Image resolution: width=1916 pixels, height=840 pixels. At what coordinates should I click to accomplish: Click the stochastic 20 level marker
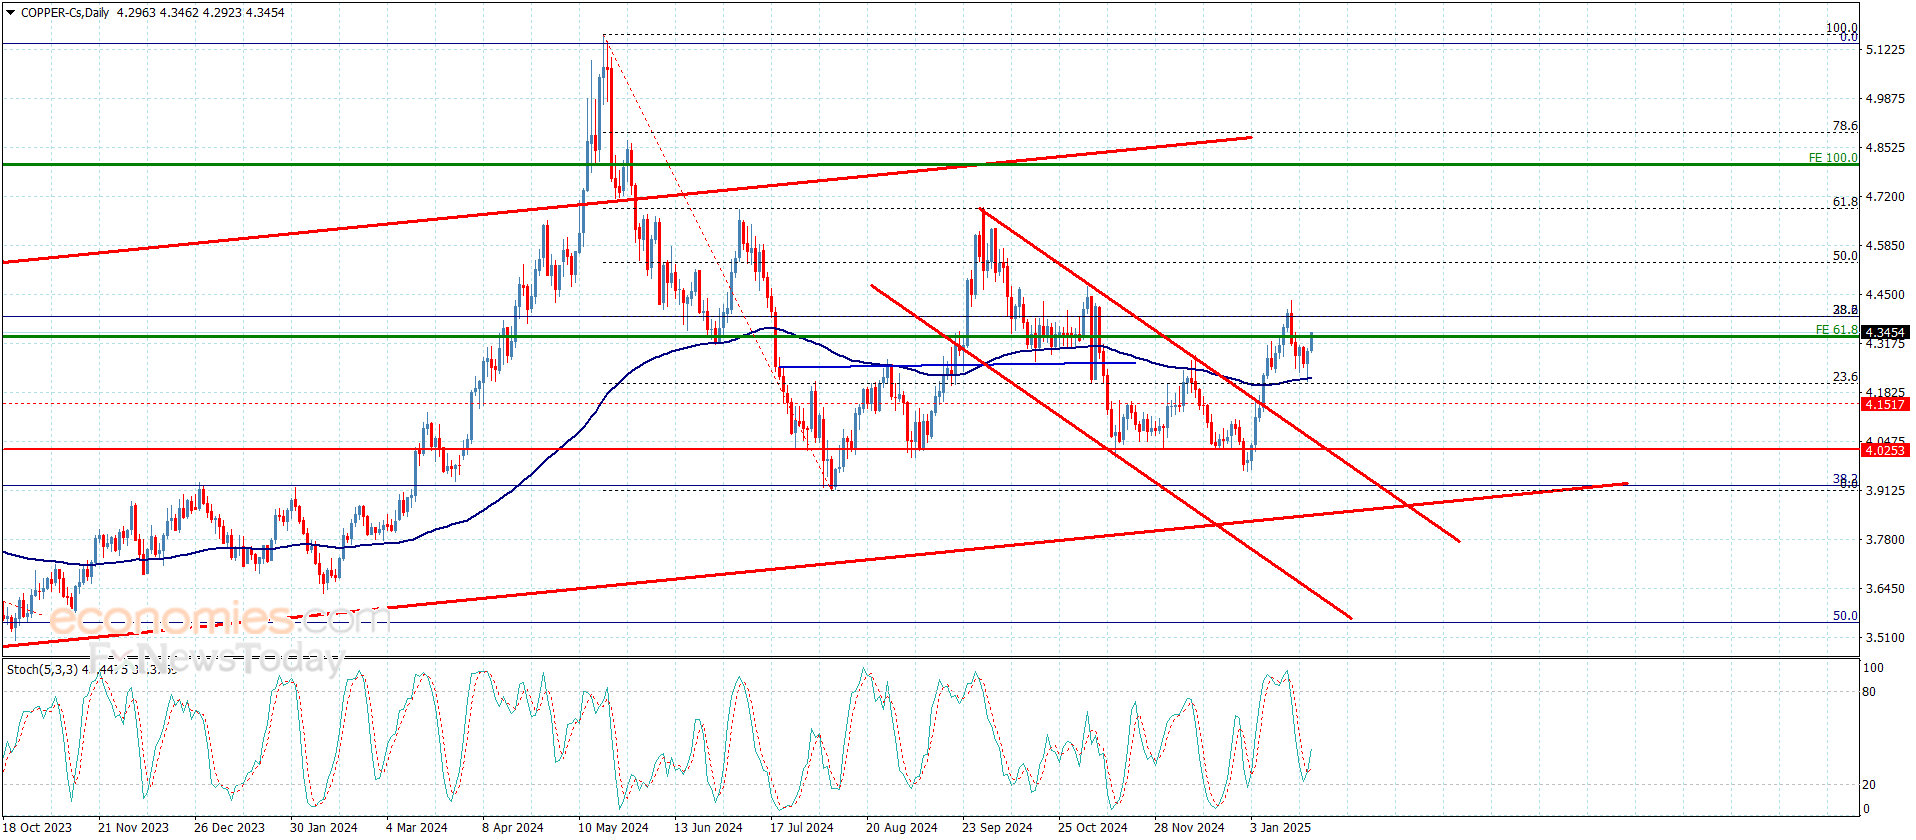(x=1869, y=785)
